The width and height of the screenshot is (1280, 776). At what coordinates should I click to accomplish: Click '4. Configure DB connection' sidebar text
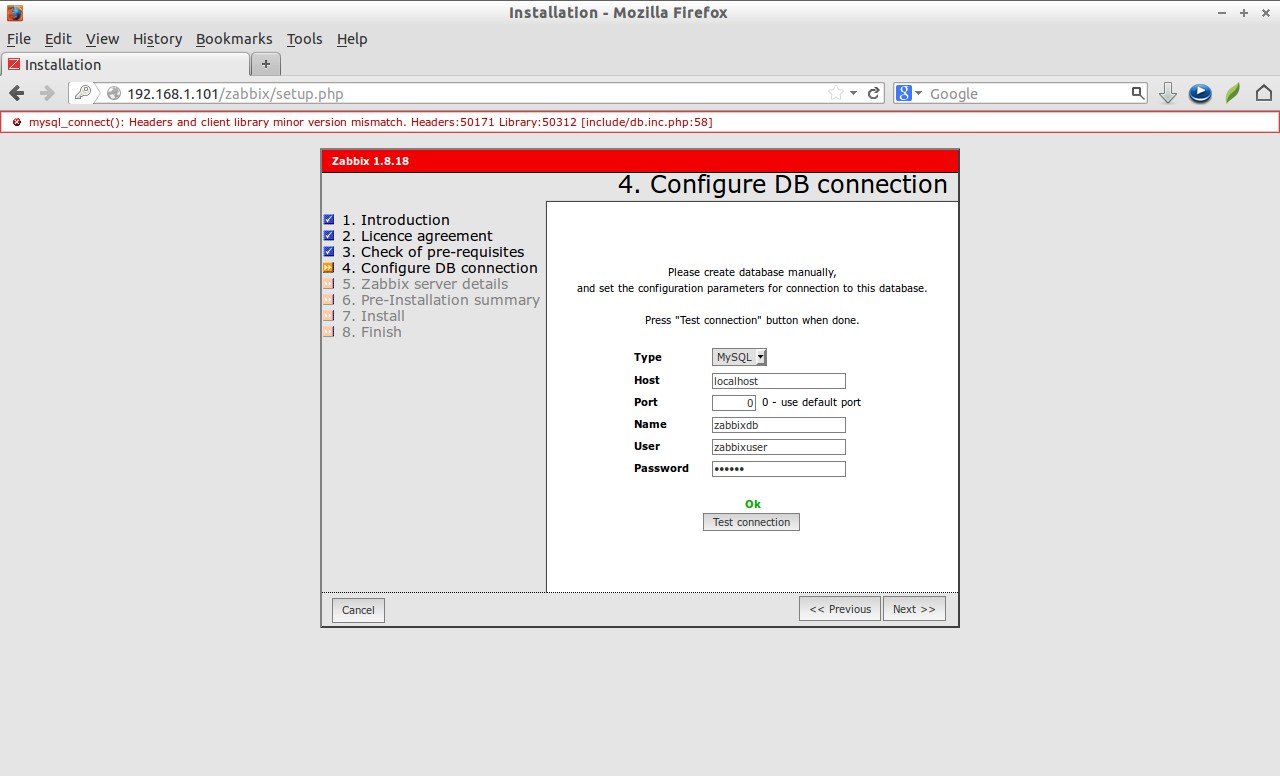[440, 268]
